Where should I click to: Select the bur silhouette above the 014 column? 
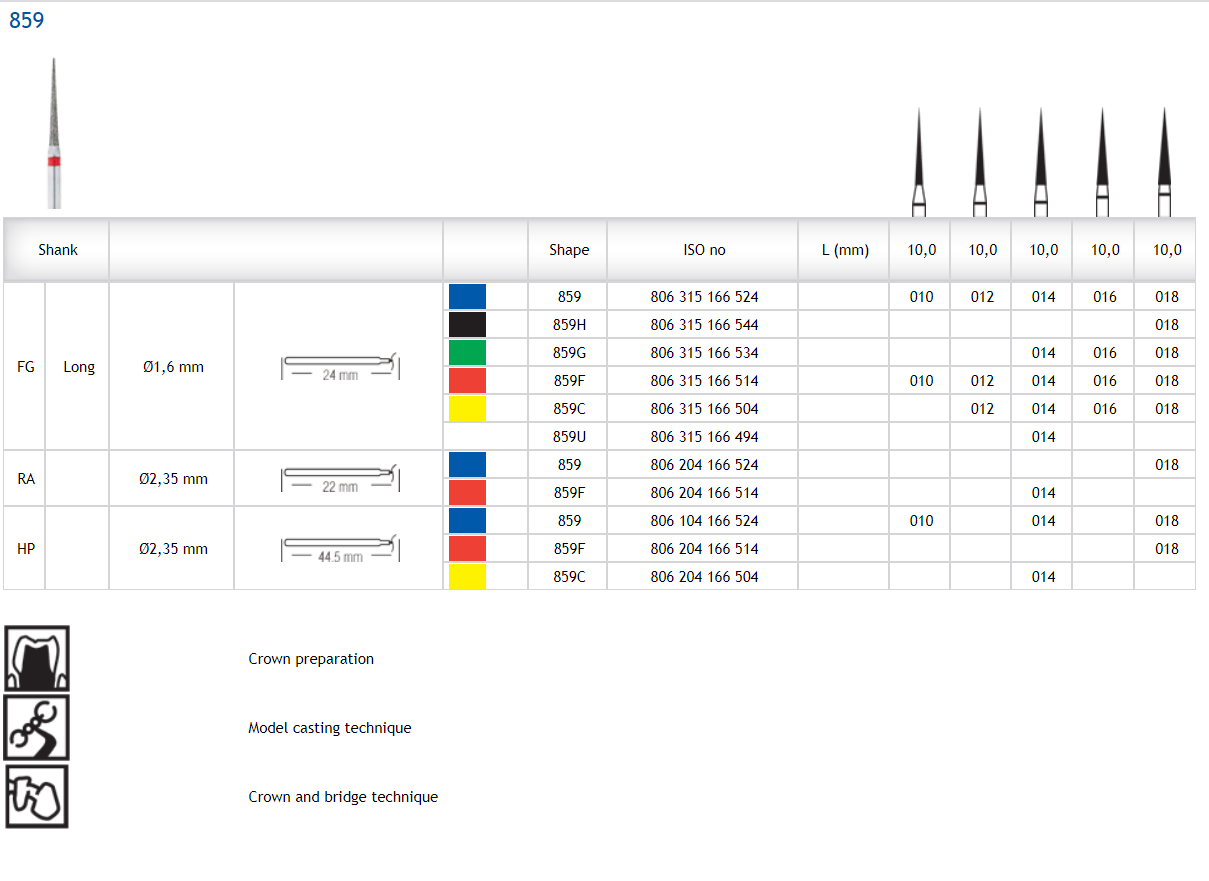click(x=1041, y=162)
